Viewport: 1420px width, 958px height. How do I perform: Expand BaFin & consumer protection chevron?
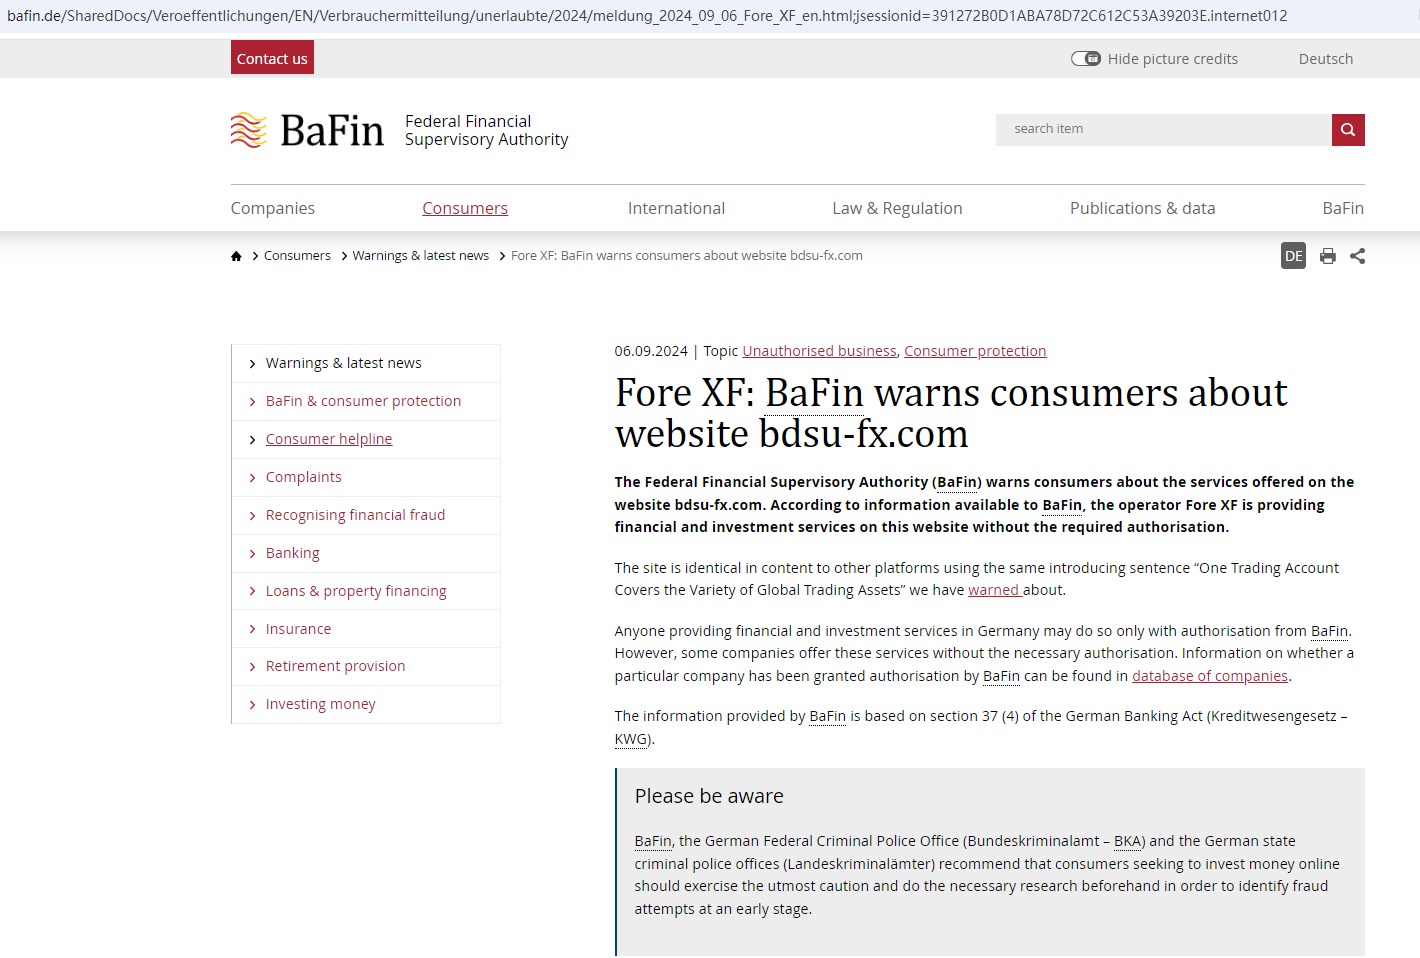[x=252, y=402]
